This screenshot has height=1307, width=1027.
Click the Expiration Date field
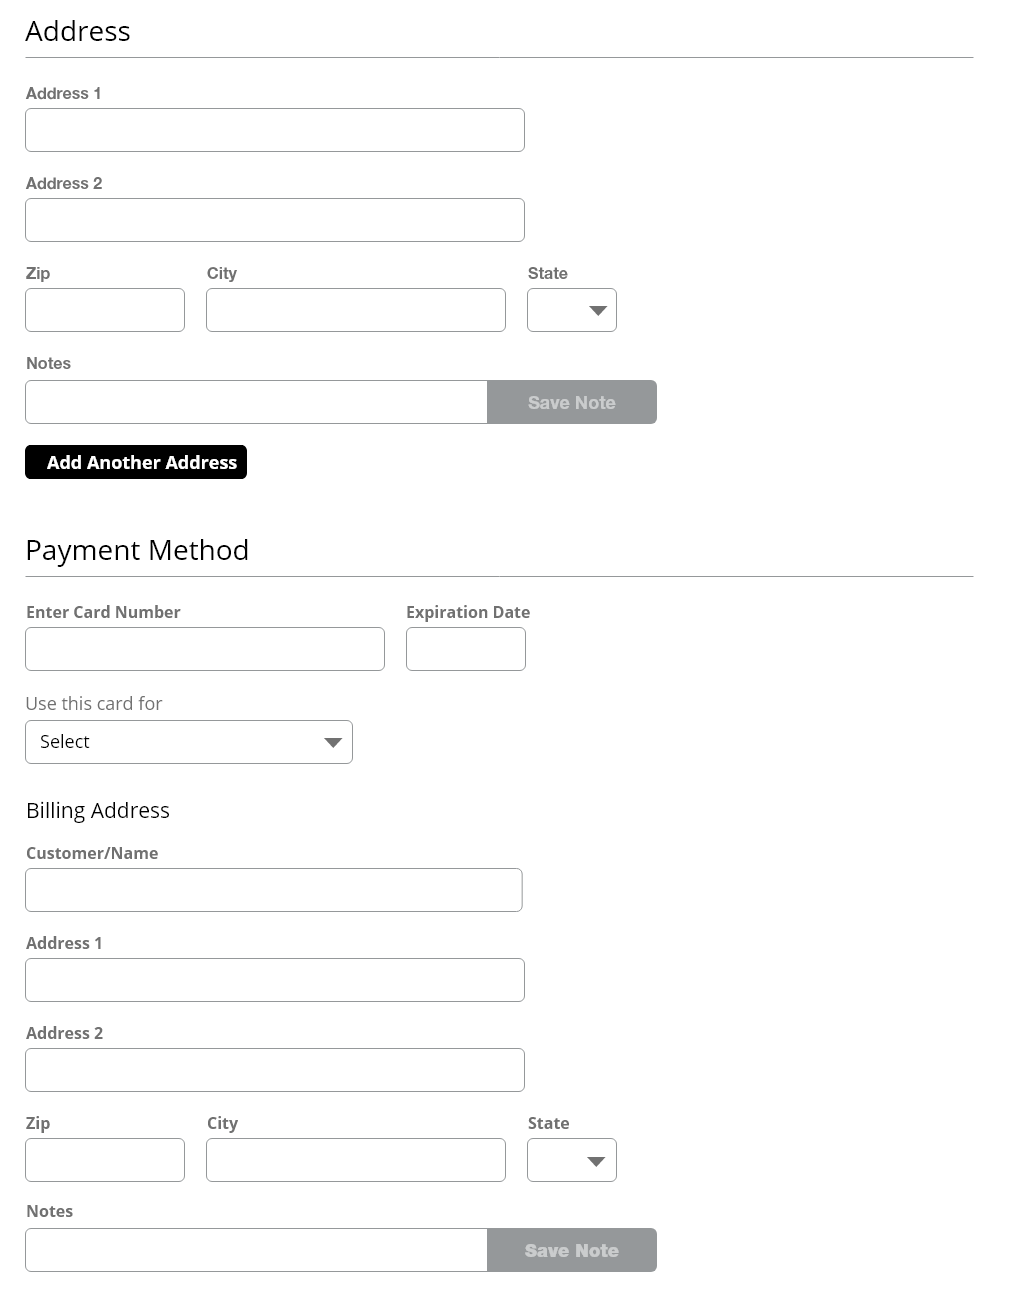tap(465, 649)
